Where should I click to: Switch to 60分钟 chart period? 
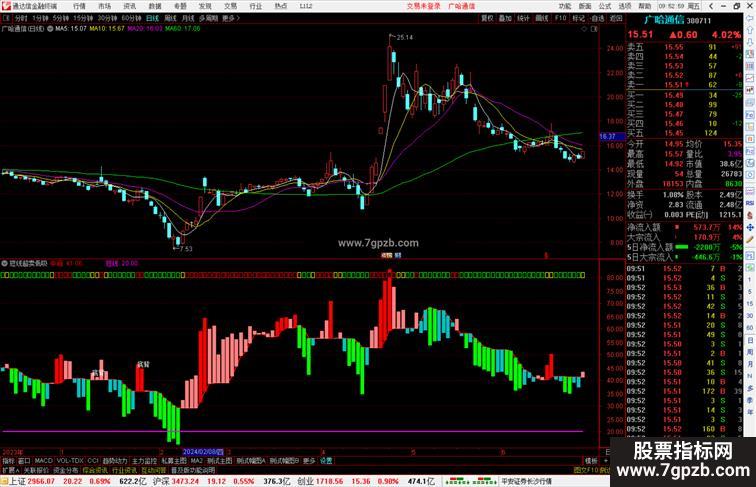click(x=131, y=18)
